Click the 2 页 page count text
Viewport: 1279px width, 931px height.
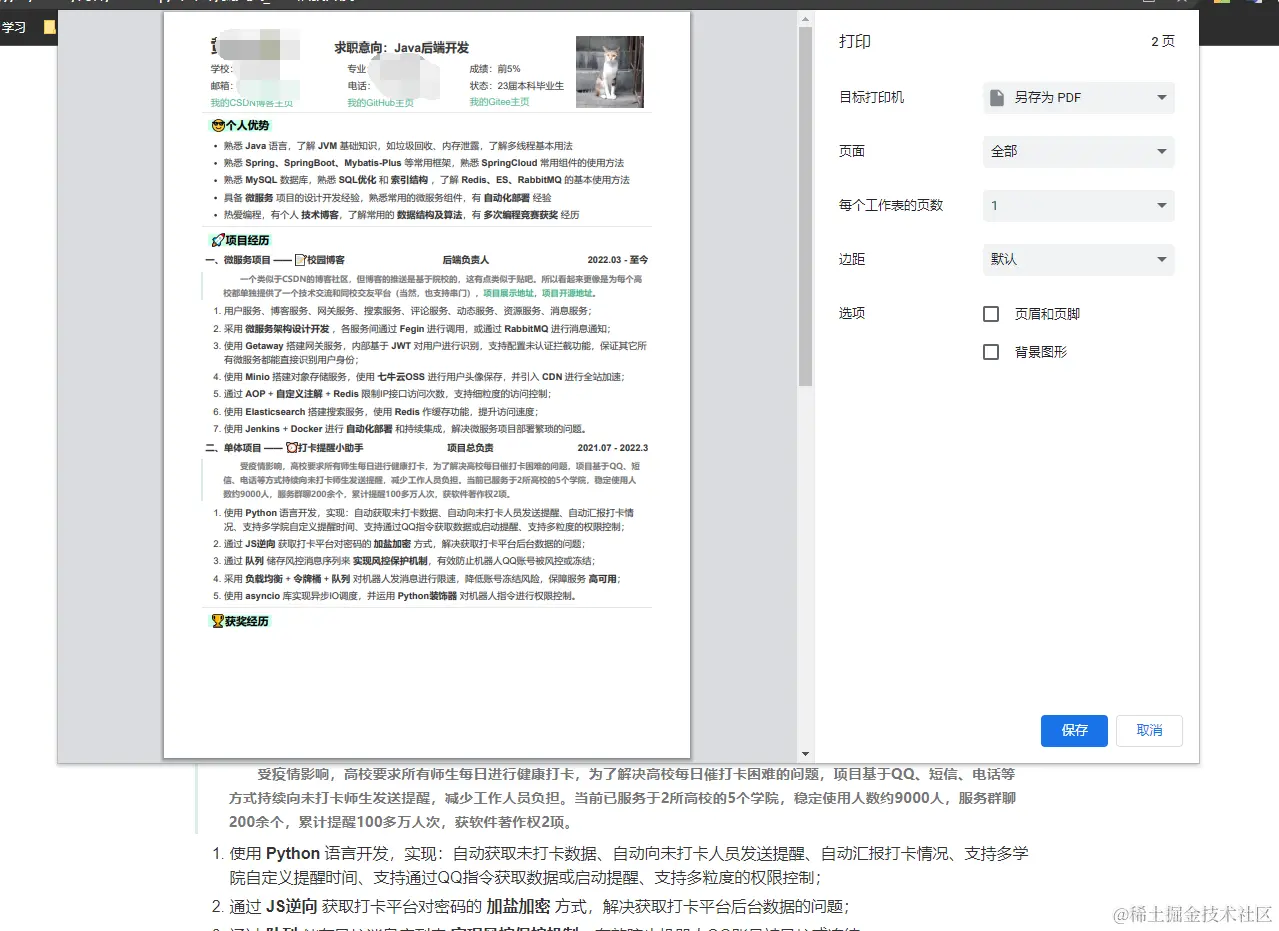(x=1163, y=42)
